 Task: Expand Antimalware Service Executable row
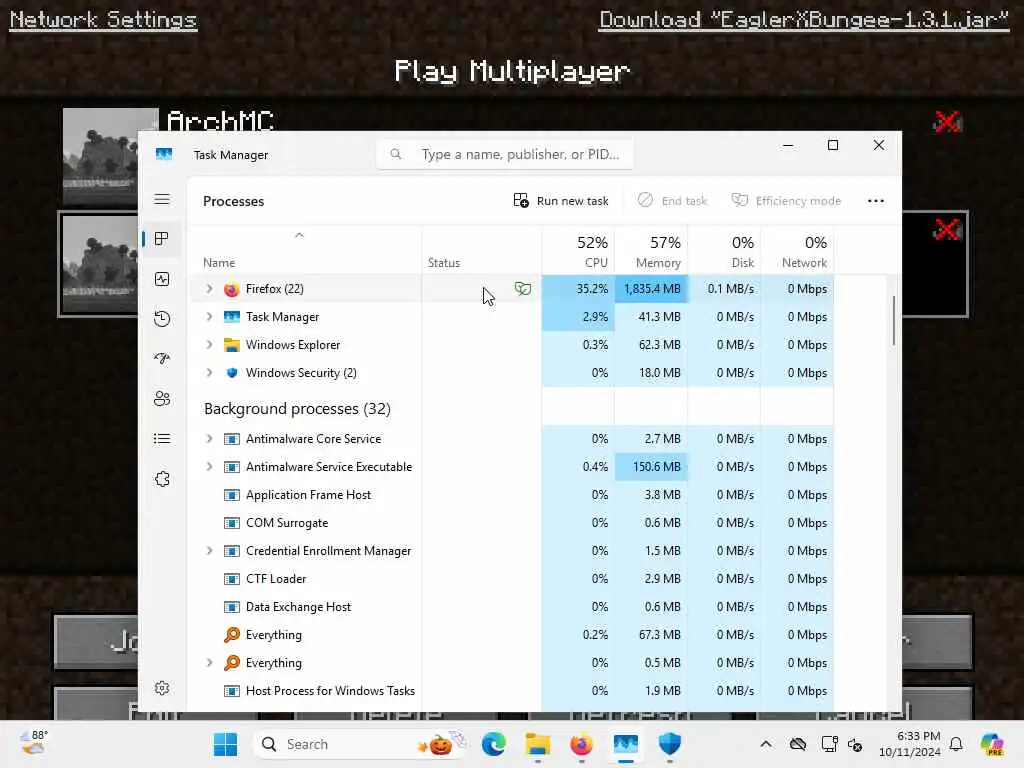coord(209,466)
